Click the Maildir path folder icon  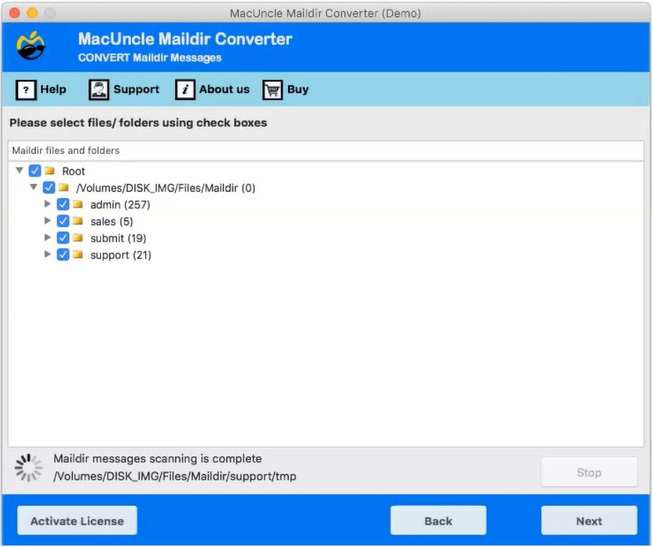(x=64, y=187)
